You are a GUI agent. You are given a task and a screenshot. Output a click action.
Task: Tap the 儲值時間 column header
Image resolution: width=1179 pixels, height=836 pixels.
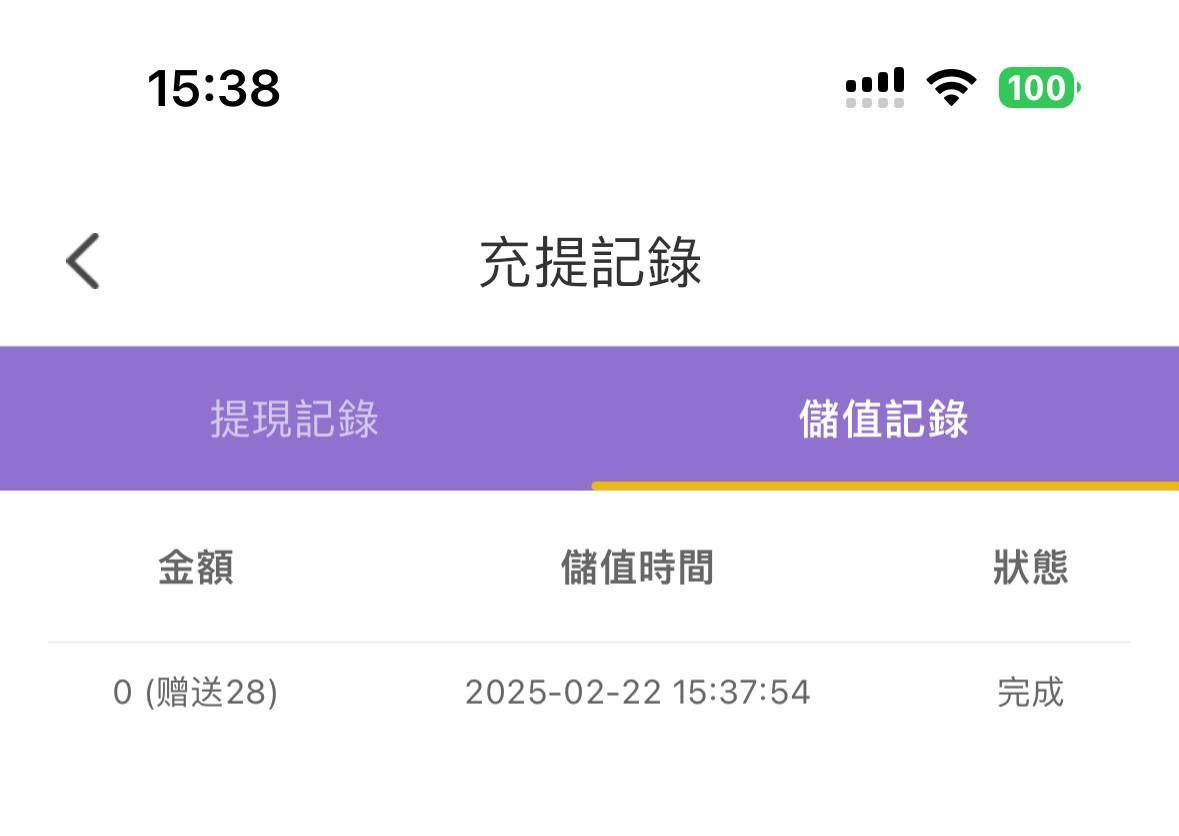click(x=637, y=568)
